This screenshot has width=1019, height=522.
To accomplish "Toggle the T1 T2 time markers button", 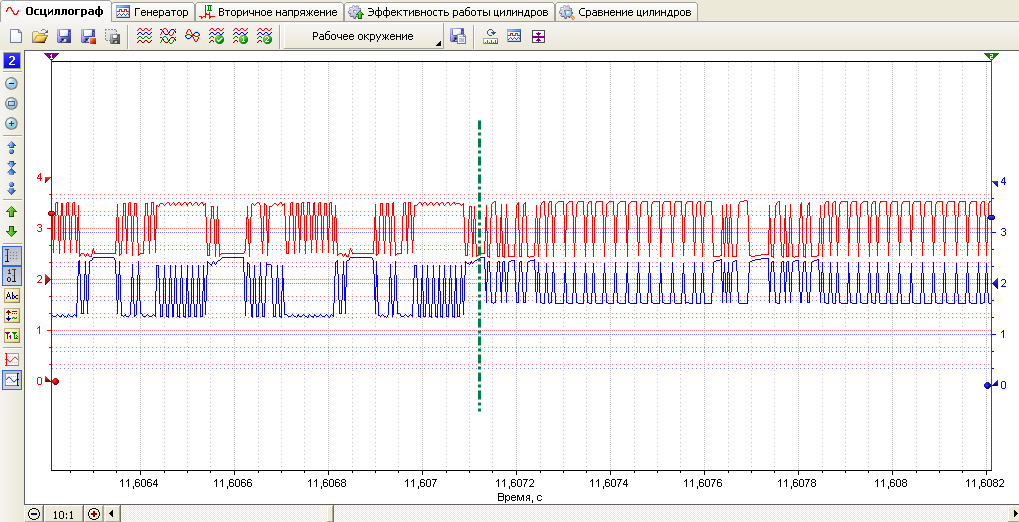I will pos(12,336).
